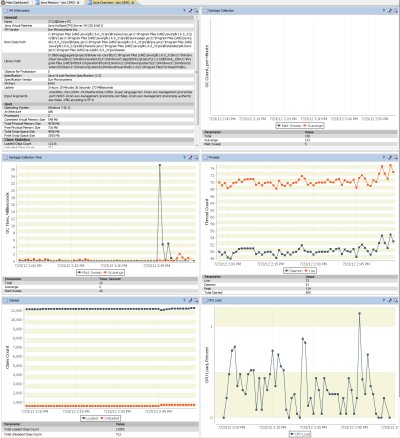Click the magnifier icon on the CPU Load panel
The width and height of the screenshot is (400, 438).
pos(395,300)
